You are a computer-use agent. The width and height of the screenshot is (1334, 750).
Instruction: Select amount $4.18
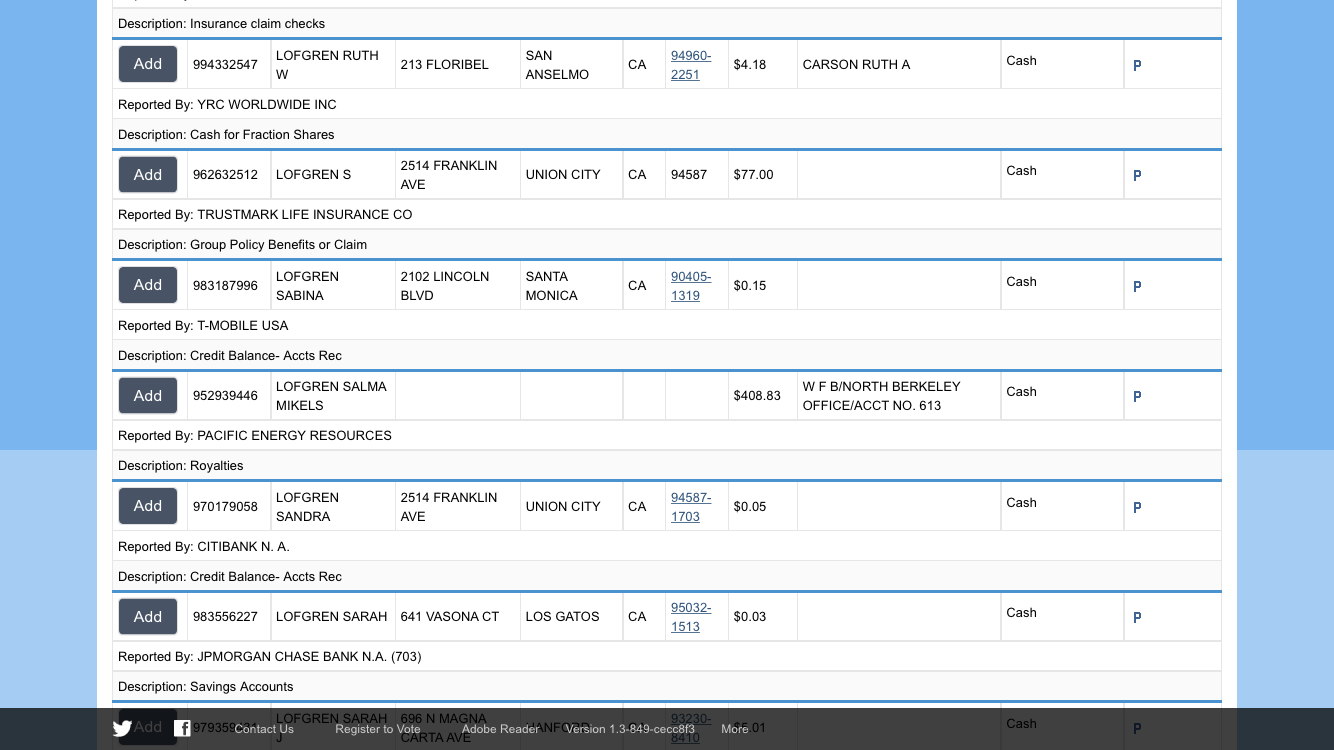750,65
